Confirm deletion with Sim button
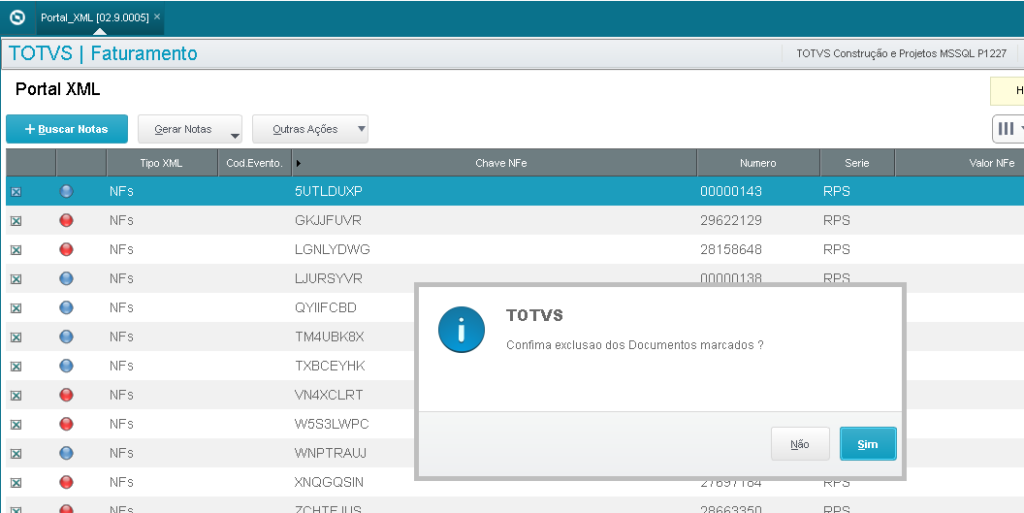The image size is (1024, 513). [867, 444]
